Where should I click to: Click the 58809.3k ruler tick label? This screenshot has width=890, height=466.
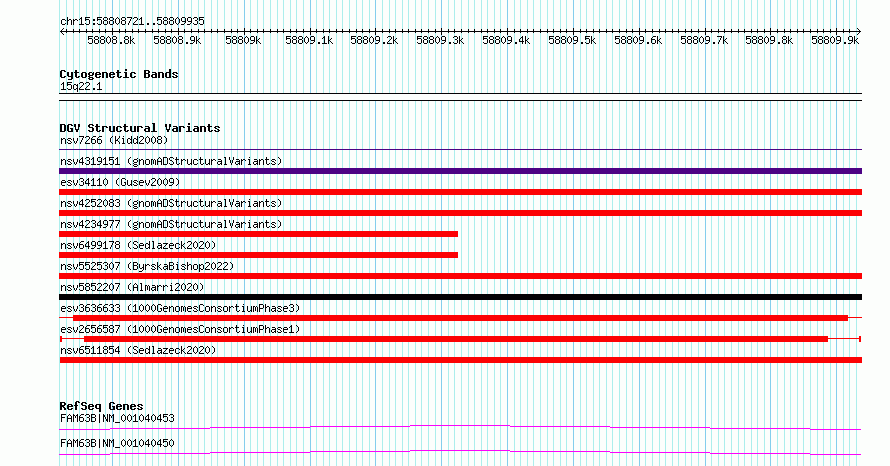point(440,40)
